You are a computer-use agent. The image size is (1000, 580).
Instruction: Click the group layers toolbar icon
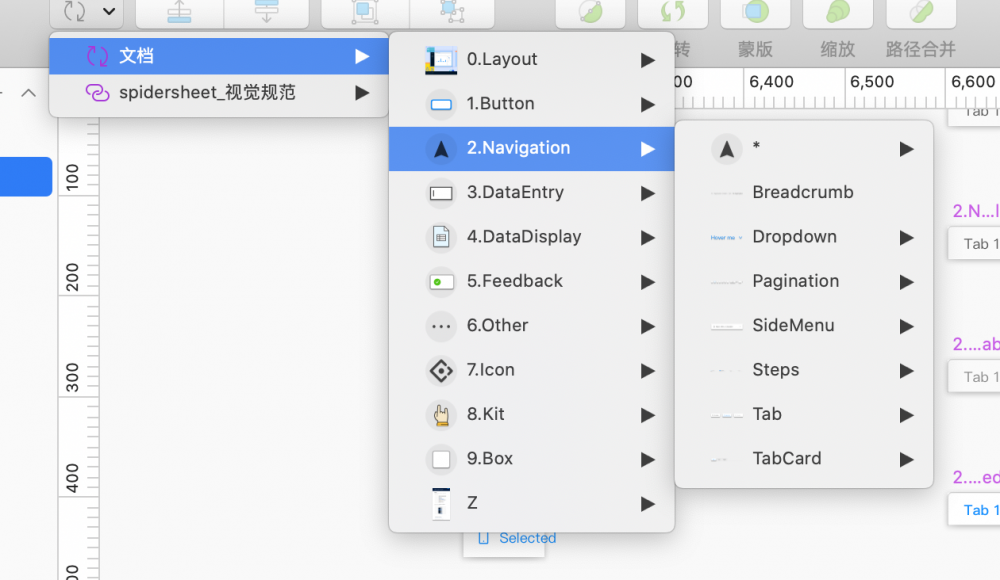(x=365, y=11)
